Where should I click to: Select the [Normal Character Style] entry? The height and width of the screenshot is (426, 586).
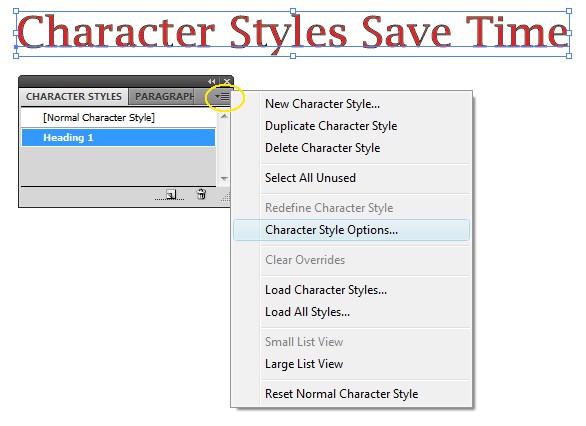[x=118, y=118]
